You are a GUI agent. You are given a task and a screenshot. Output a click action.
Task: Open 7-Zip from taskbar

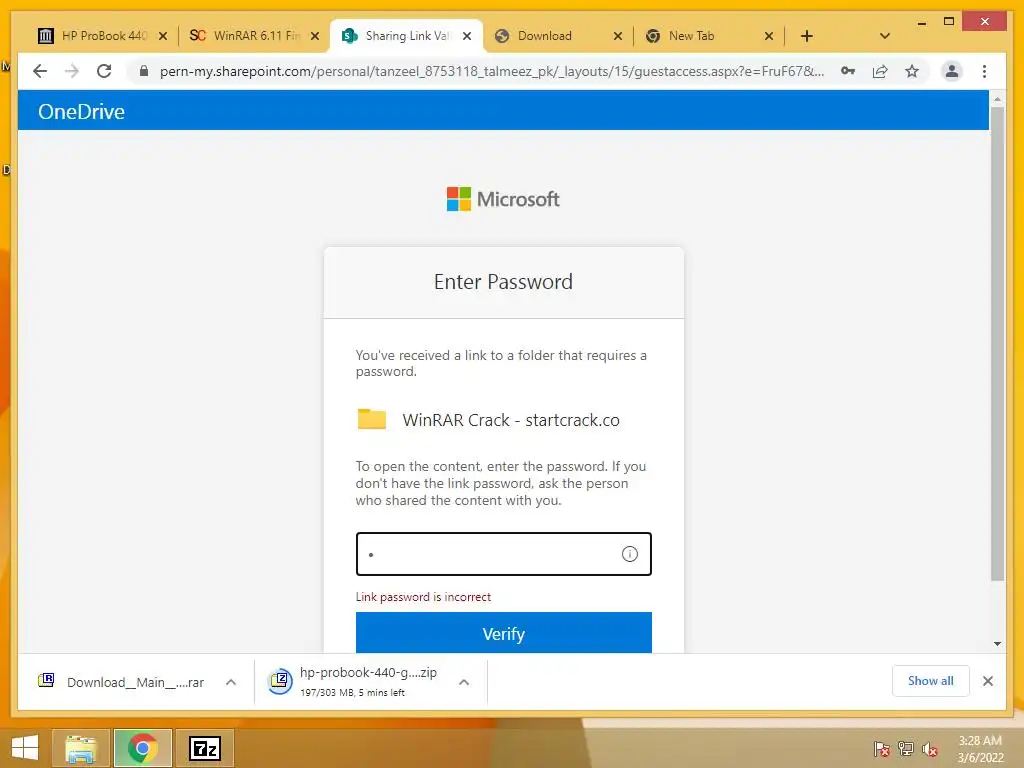[204, 748]
